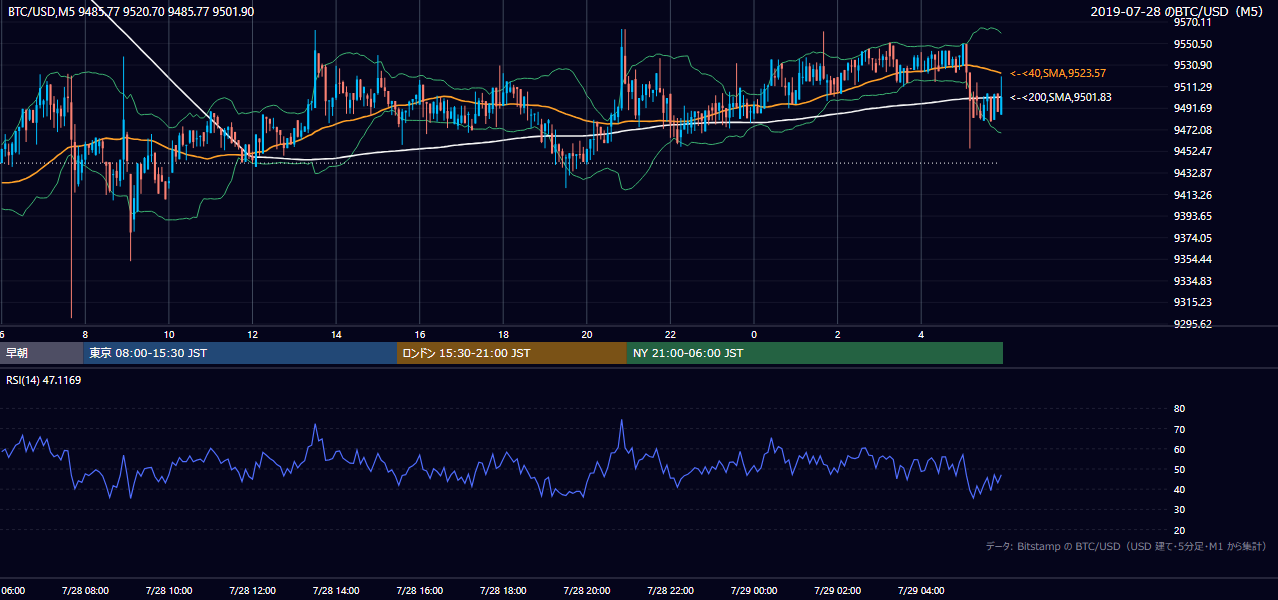This screenshot has height=600, width=1278.
Task: Click the 7/28 14:00 time label
Action: point(335,591)
